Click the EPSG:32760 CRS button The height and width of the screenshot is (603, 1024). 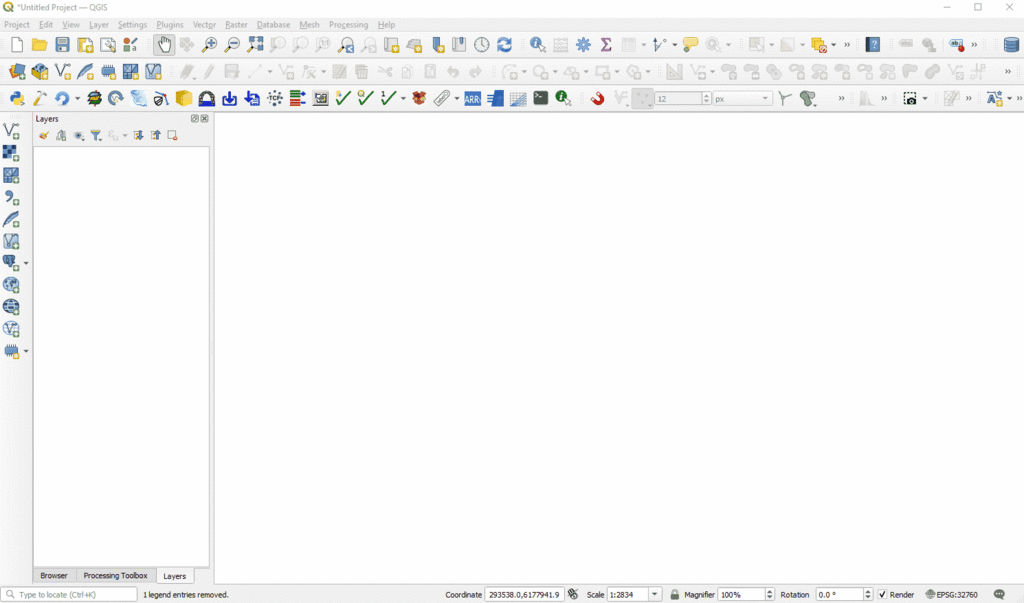pos(951,595)
